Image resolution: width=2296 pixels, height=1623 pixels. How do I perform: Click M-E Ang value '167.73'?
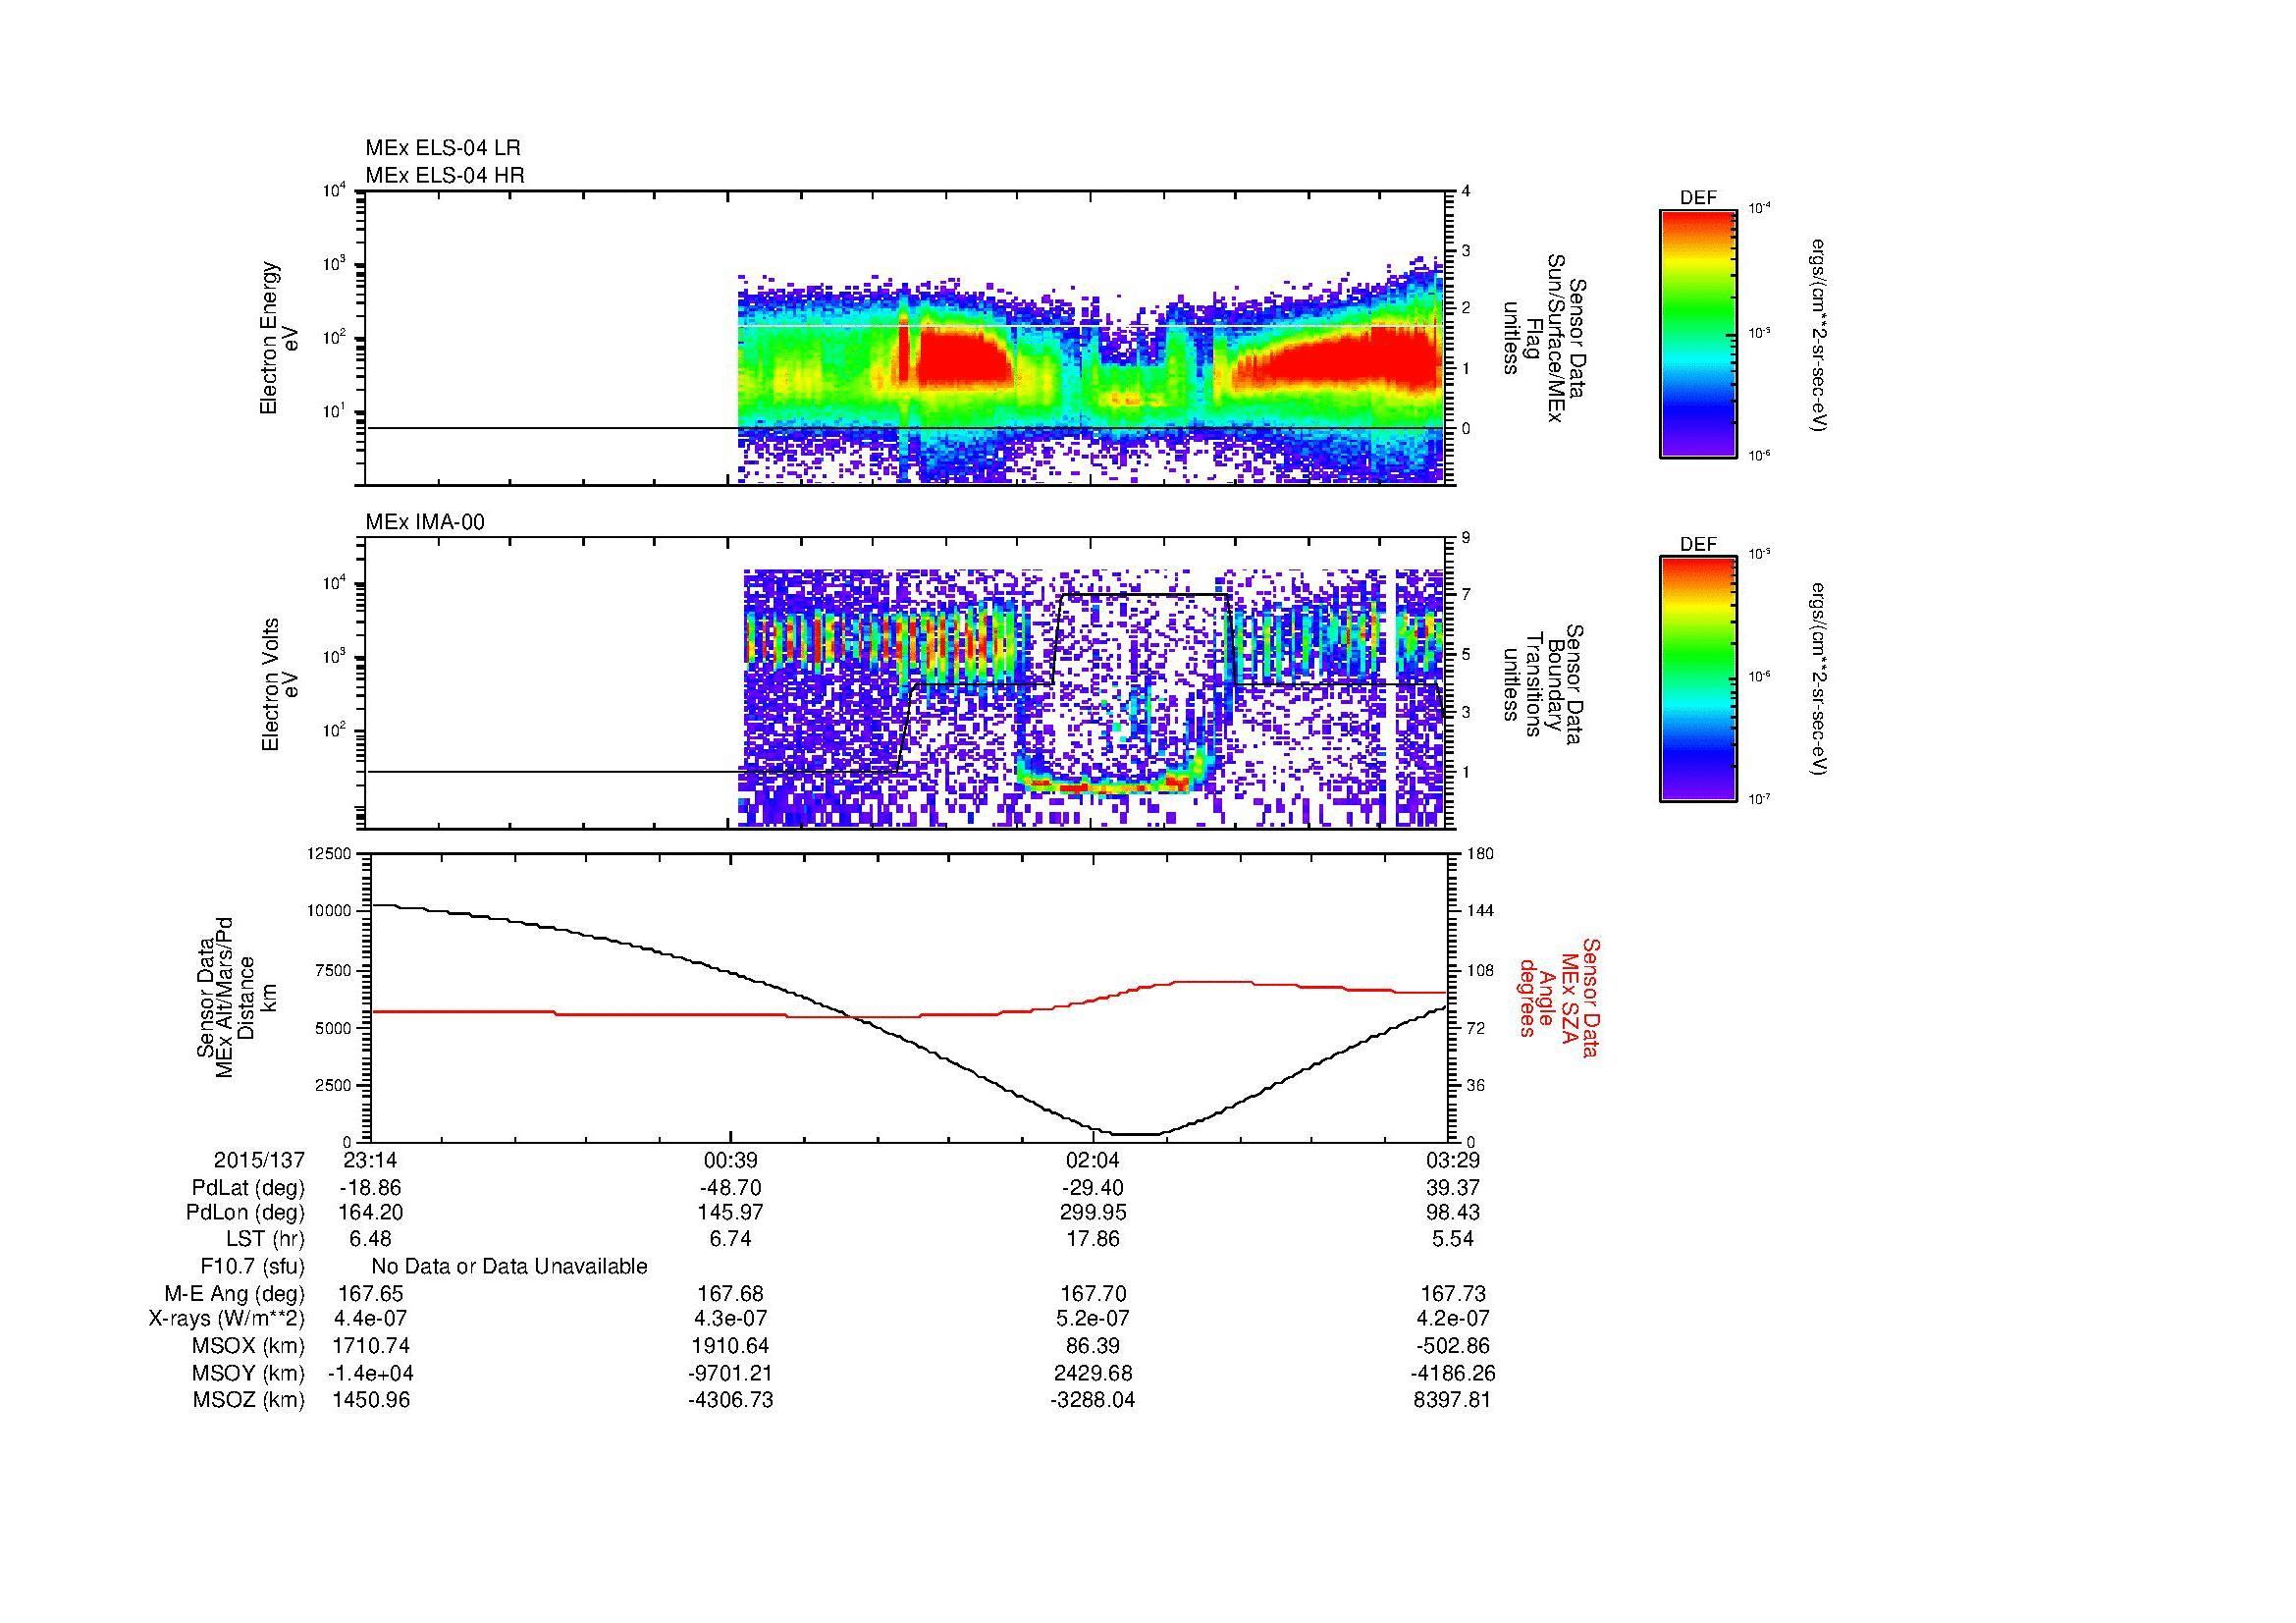[x=1455, y=1294]
